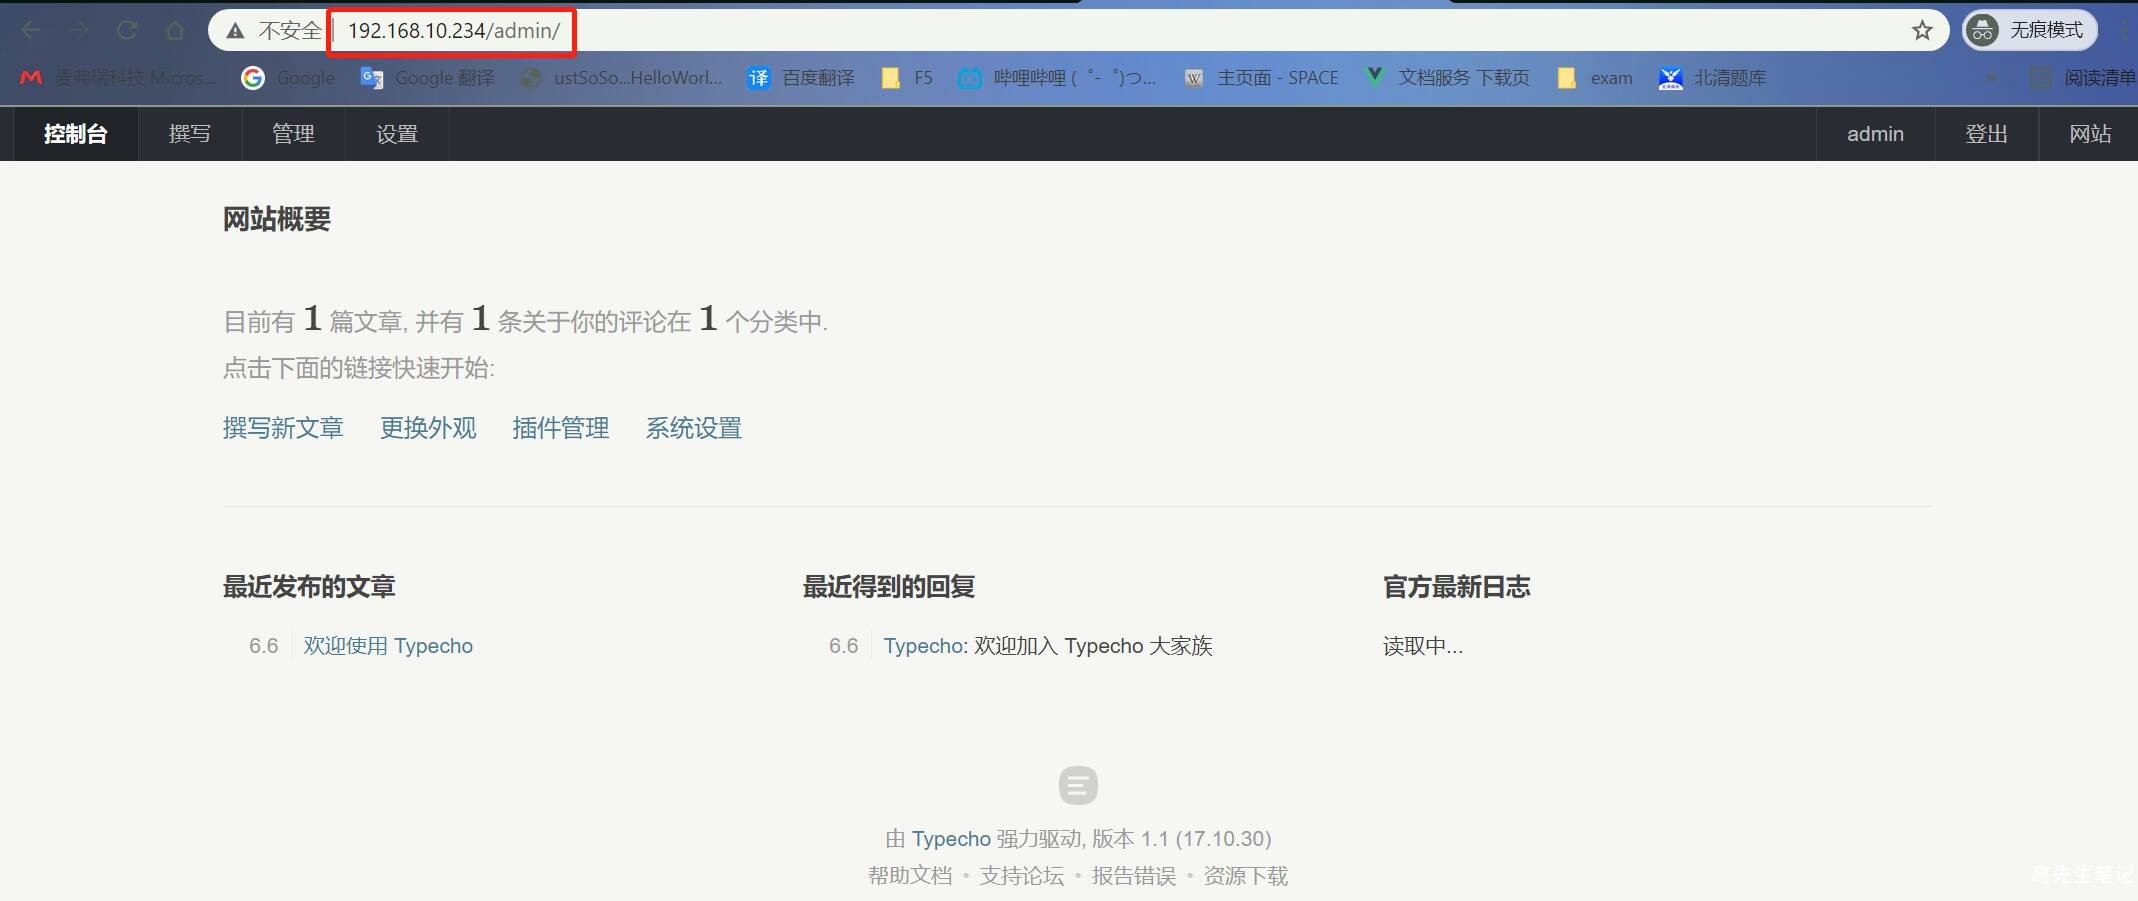Click the 不安全 security warning indicator
The width and height of the screenshot is (2138, 901).
pyautogui.click(x=274, y=30)
